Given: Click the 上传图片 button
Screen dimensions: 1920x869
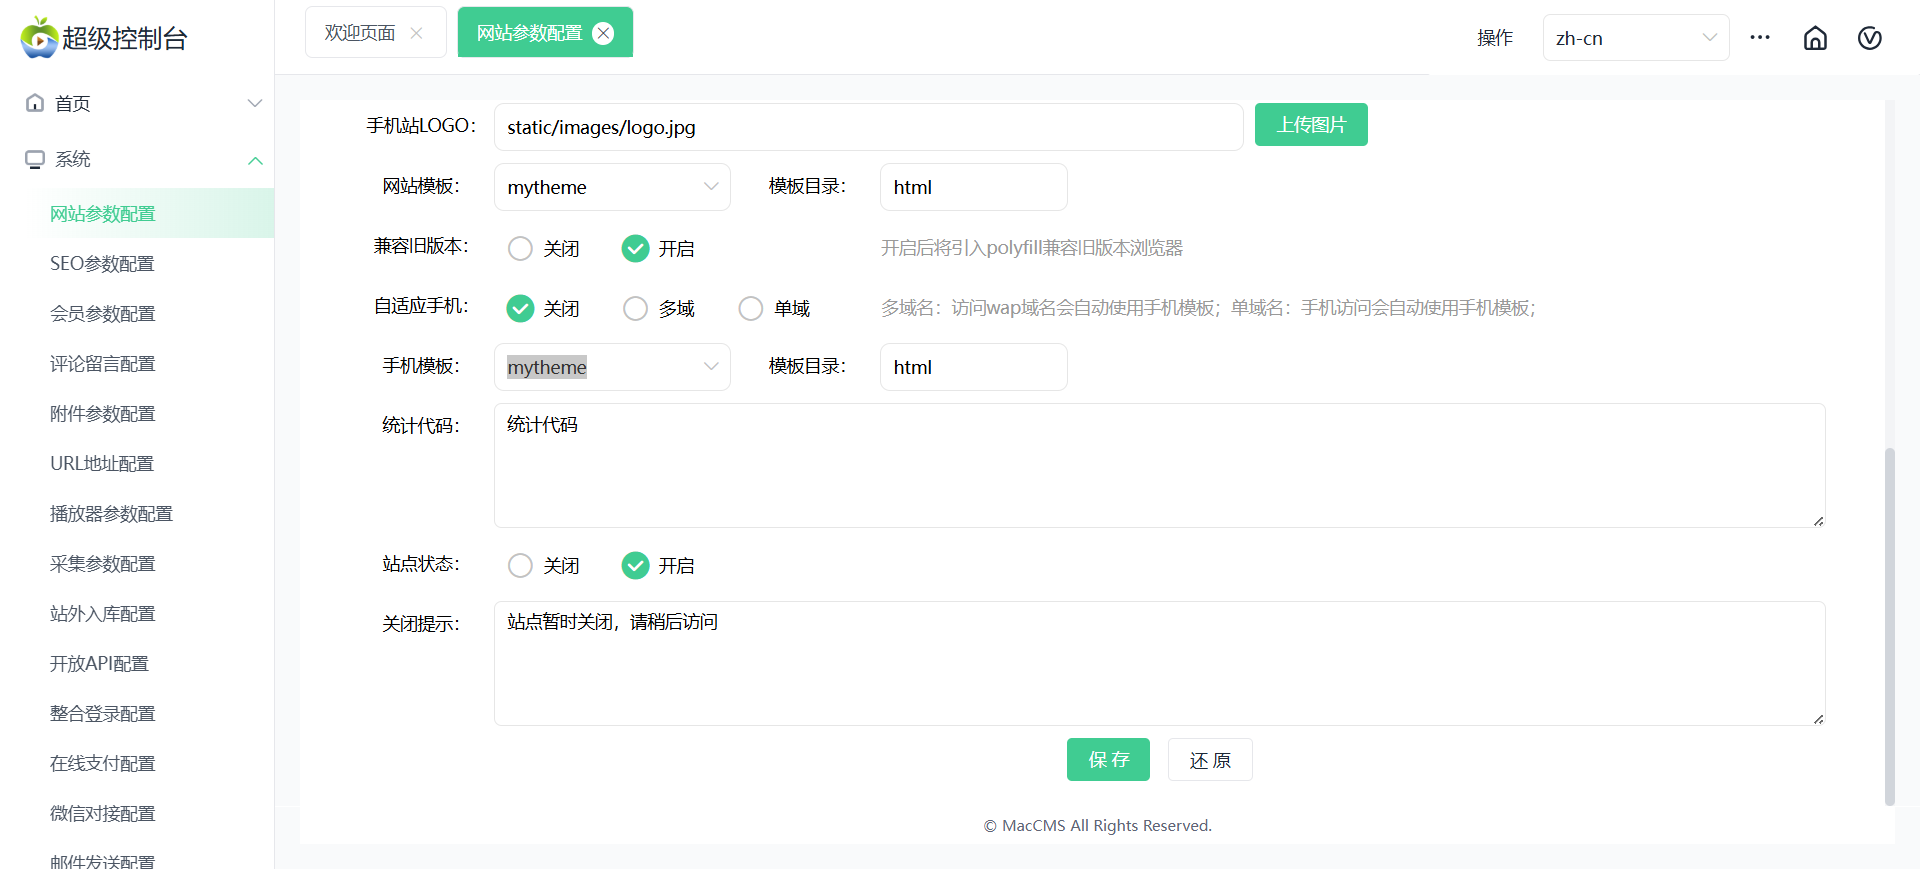Looking at the screenshot, I should (1311, 125).
